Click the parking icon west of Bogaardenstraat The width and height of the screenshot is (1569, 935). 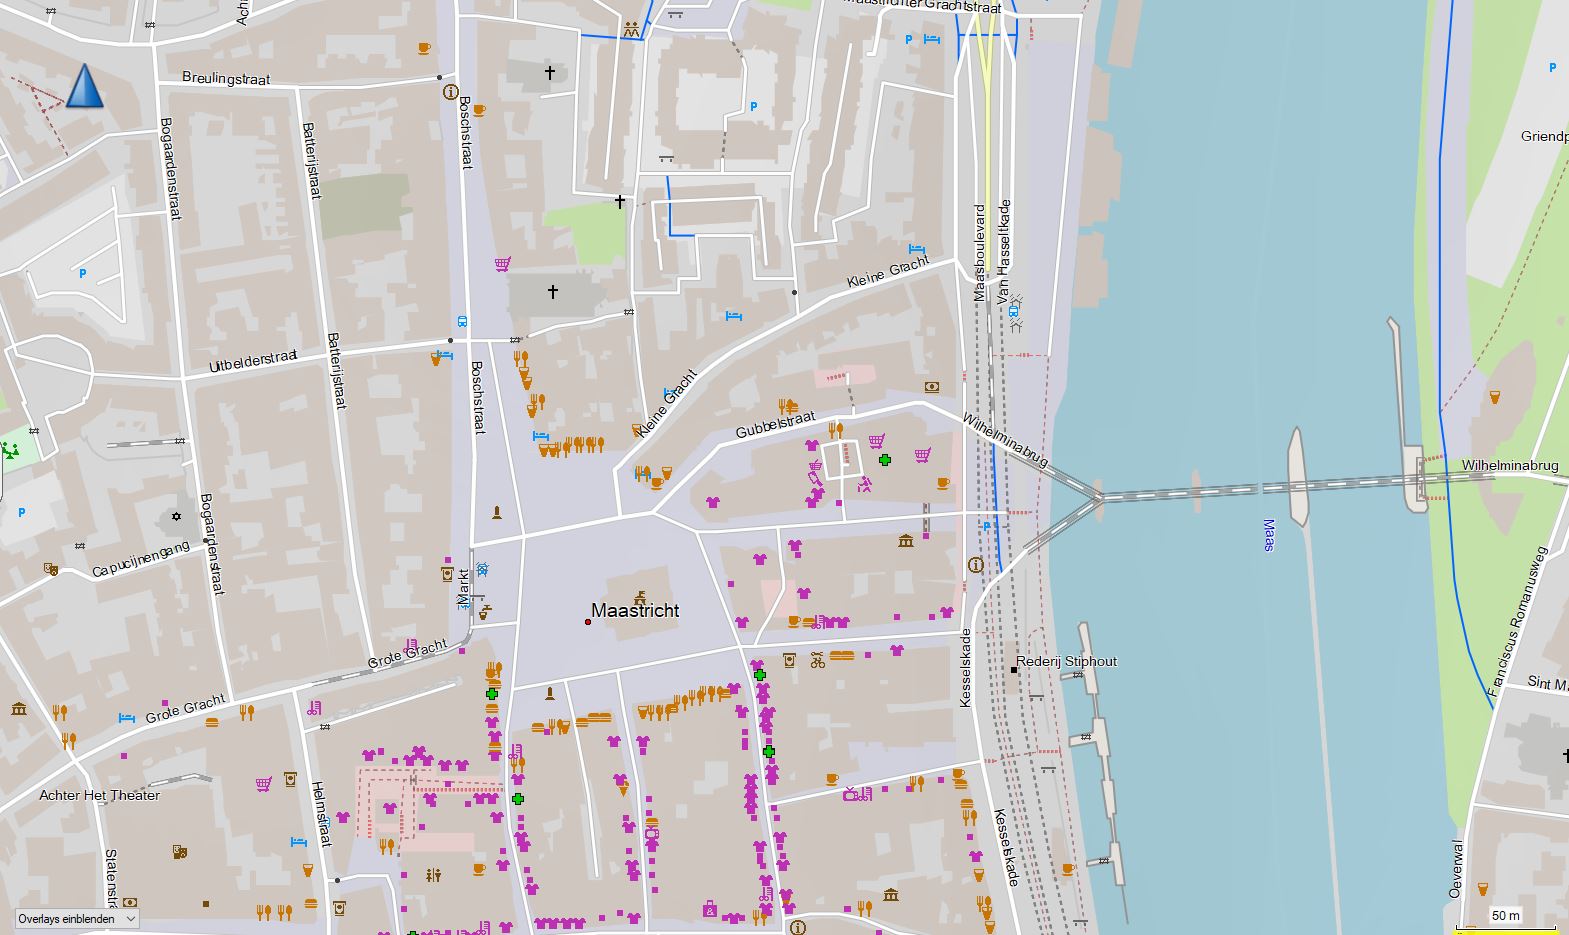pos(83,273)
